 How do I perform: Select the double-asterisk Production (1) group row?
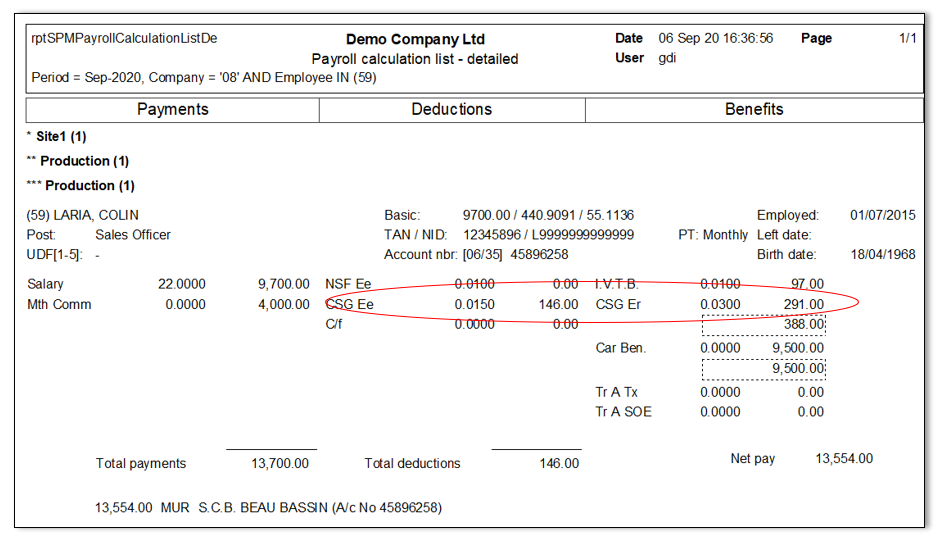point(77,161)
